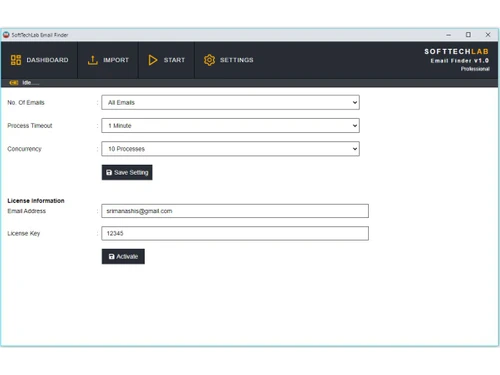This screenshot has height=375, width=500.
Task: Click the SoftTechLab app icon in title bar
Action: (6, 35)
